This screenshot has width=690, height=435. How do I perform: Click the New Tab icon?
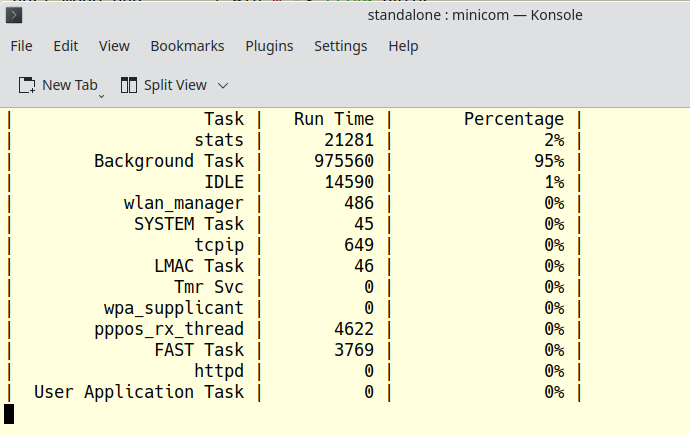point(27,85)
